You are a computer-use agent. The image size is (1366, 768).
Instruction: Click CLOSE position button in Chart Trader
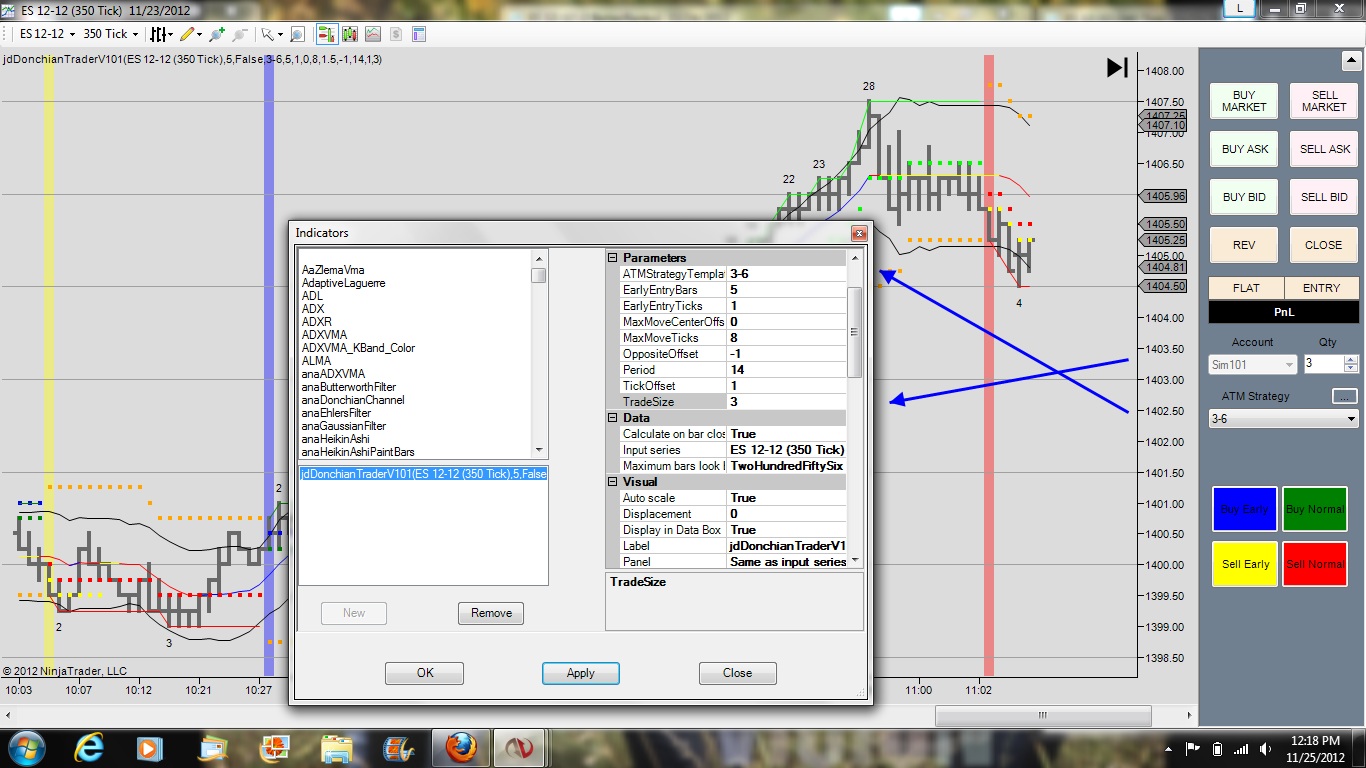[1324, 245]
